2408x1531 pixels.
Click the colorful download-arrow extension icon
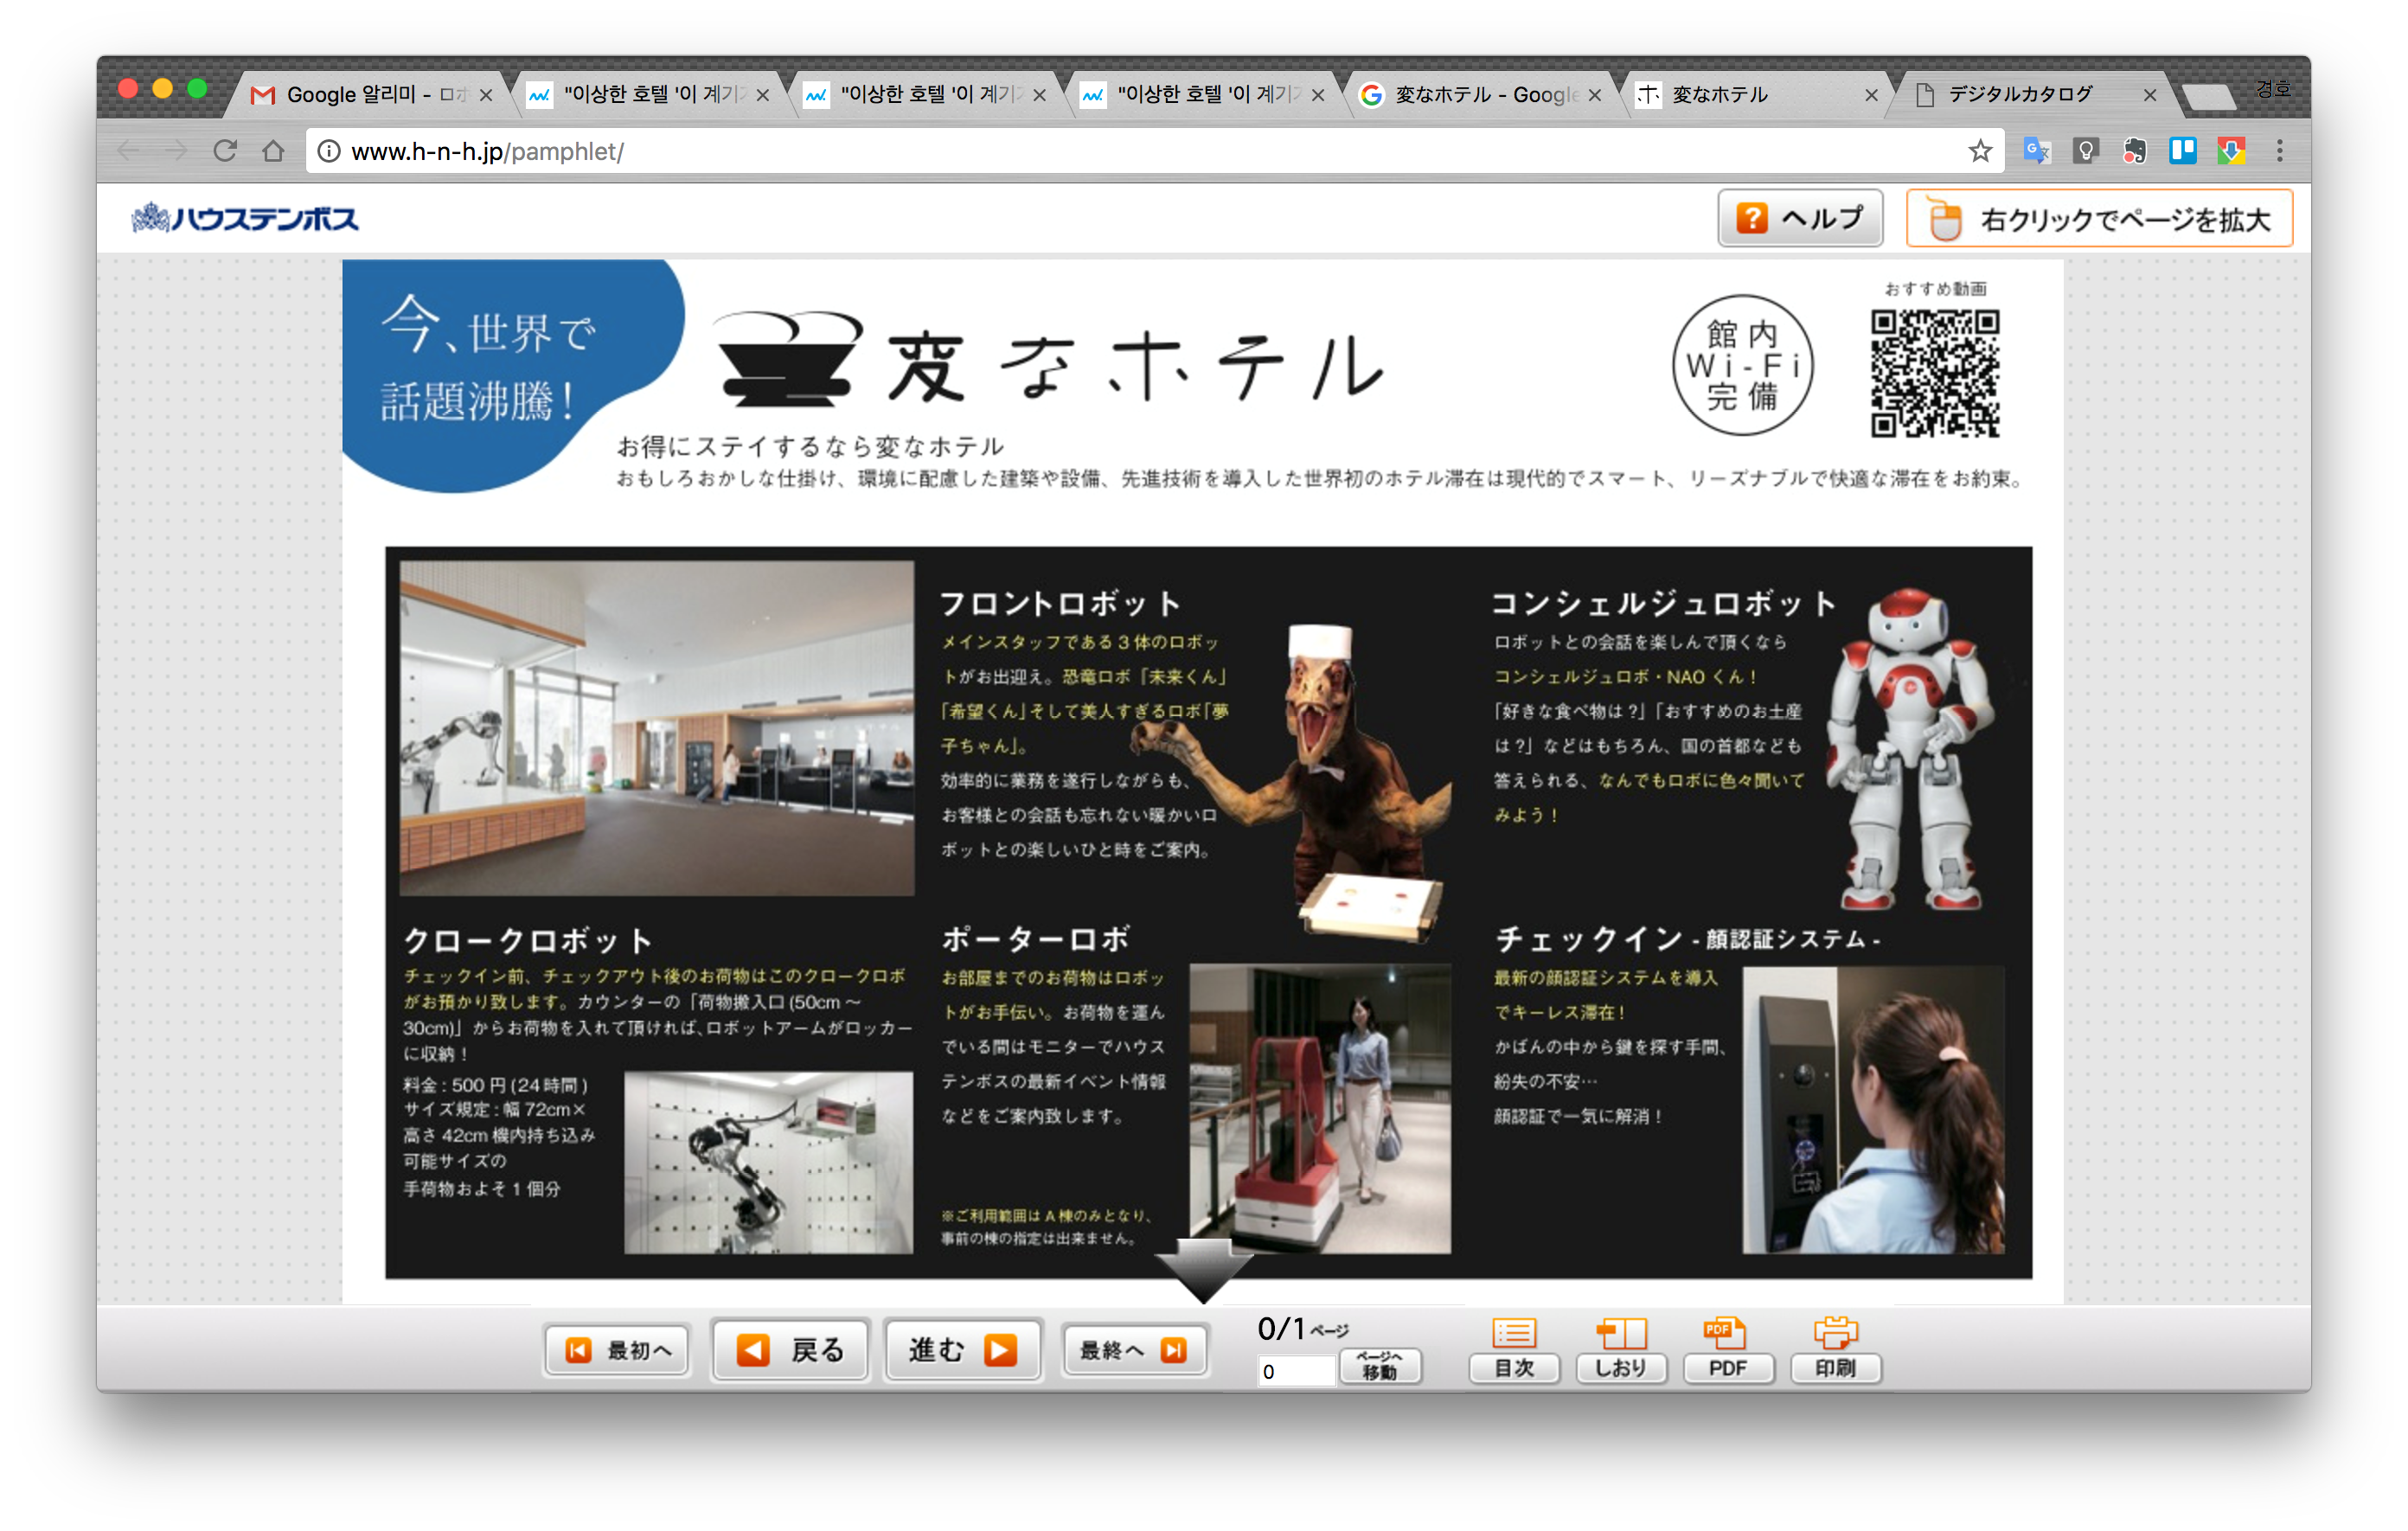(2230, 151)
